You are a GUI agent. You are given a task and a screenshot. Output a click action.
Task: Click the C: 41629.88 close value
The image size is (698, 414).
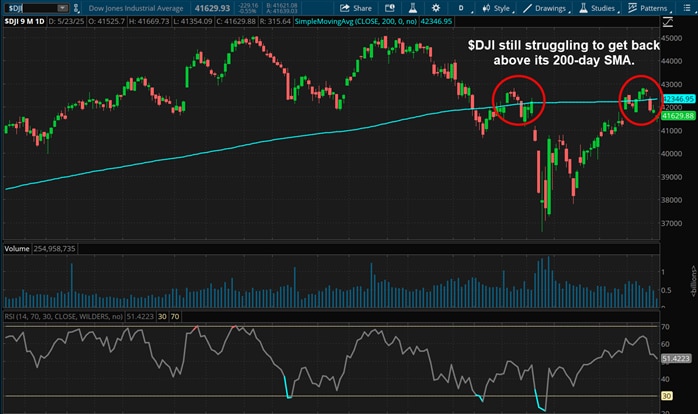(x=236, y=21)
